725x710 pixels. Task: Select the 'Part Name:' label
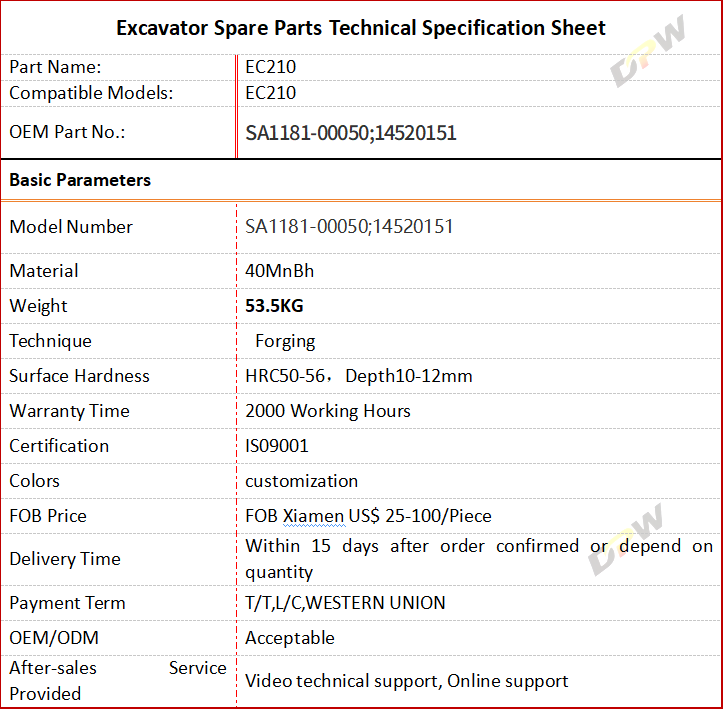55,67
